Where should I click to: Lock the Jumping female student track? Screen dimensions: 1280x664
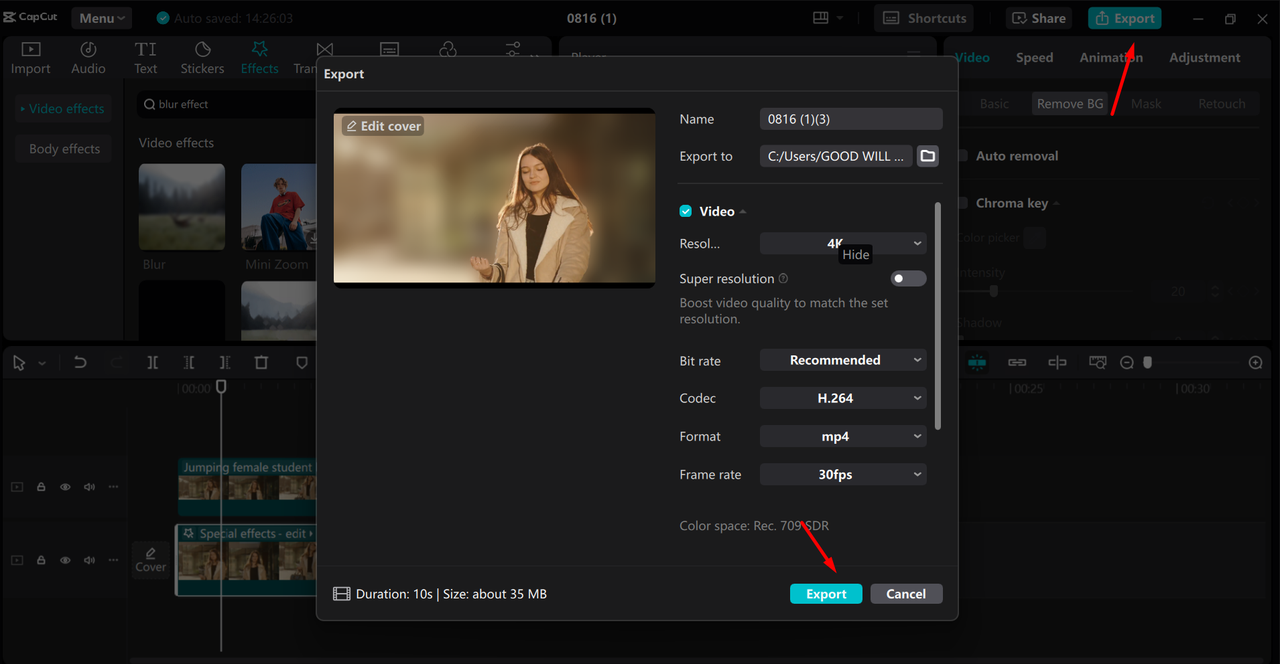[x=41, y=487]
